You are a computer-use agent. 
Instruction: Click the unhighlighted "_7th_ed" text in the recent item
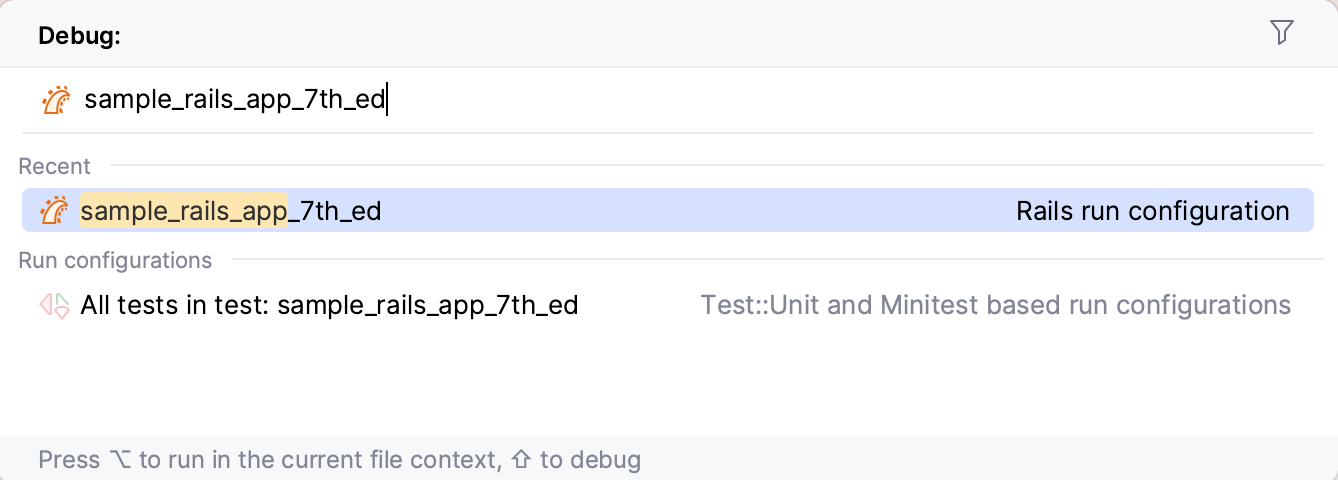point(335,211)
